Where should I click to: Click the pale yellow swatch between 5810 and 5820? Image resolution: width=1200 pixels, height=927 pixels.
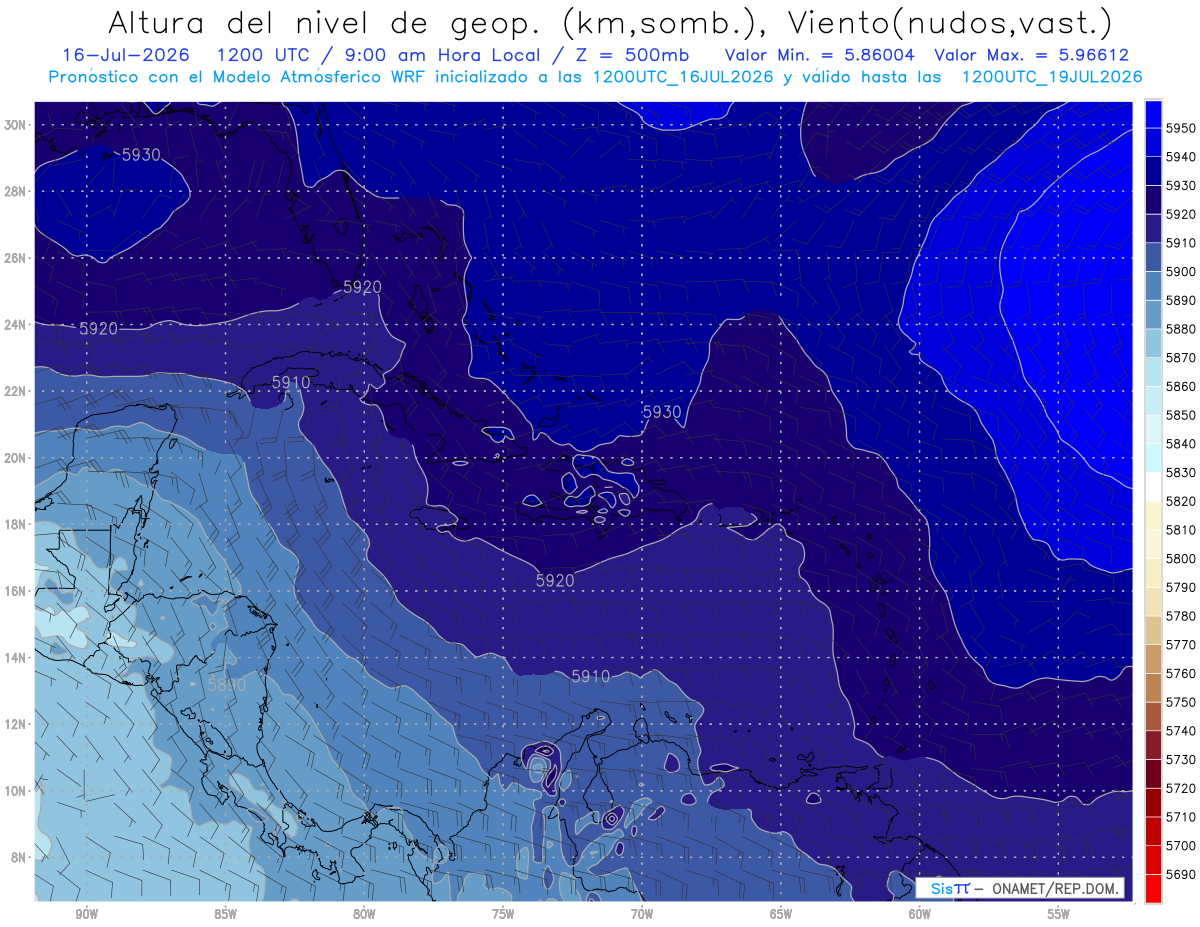click(1154, 515)
